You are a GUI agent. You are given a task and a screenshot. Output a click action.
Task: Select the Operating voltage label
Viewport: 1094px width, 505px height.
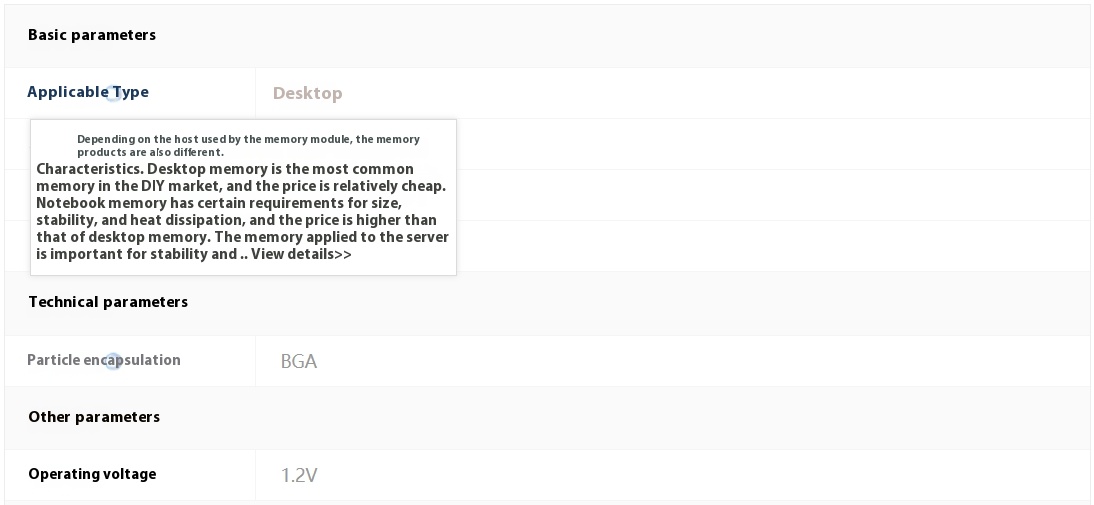tap(92, 474)
